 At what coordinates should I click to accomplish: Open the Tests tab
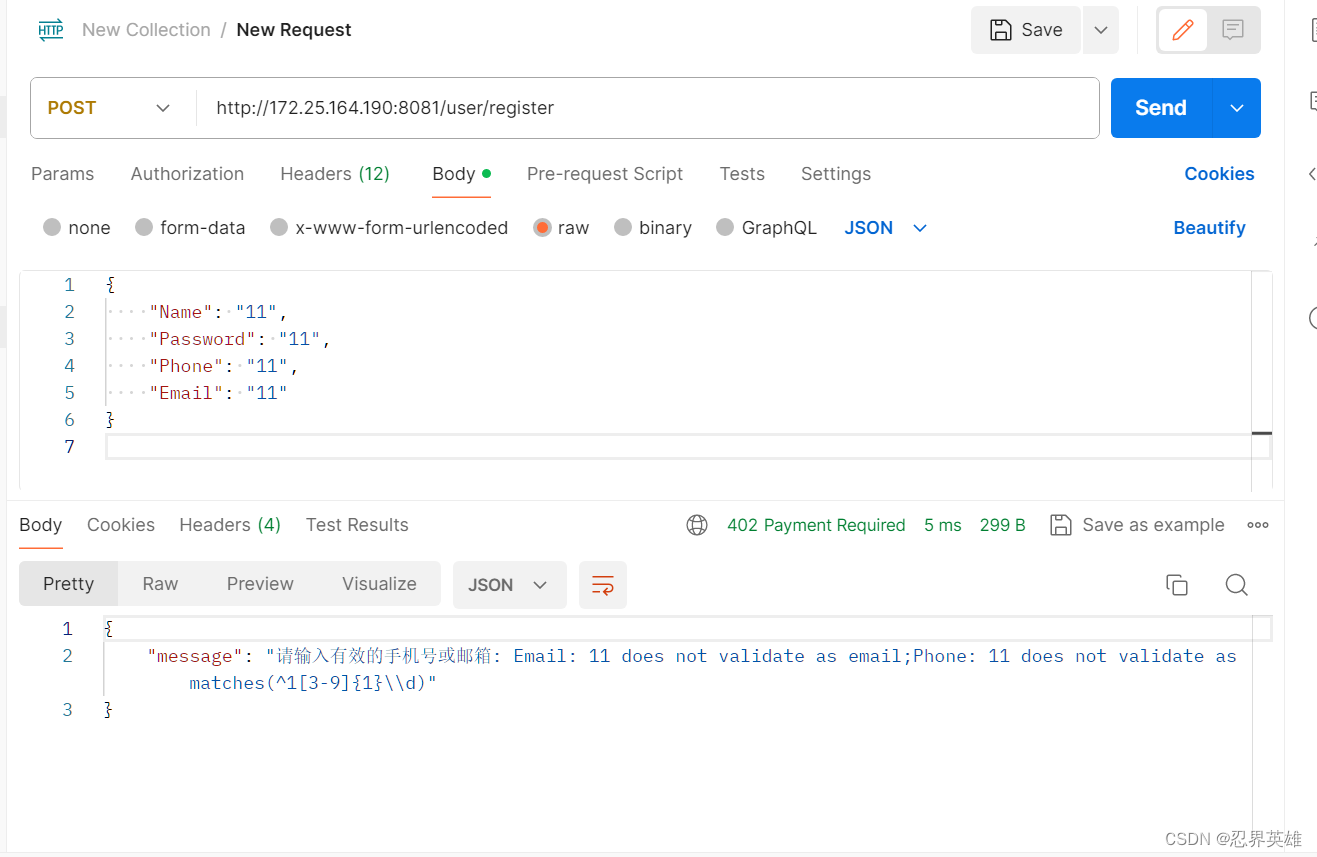coord(742,174)
